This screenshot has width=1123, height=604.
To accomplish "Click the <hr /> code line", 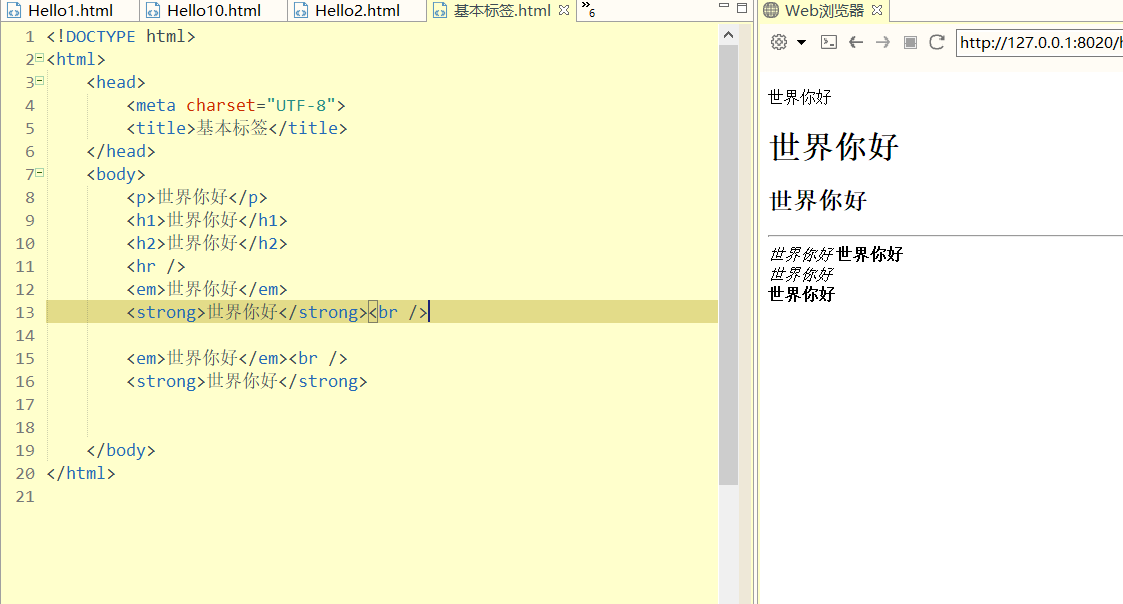I will tap(156, 267).
